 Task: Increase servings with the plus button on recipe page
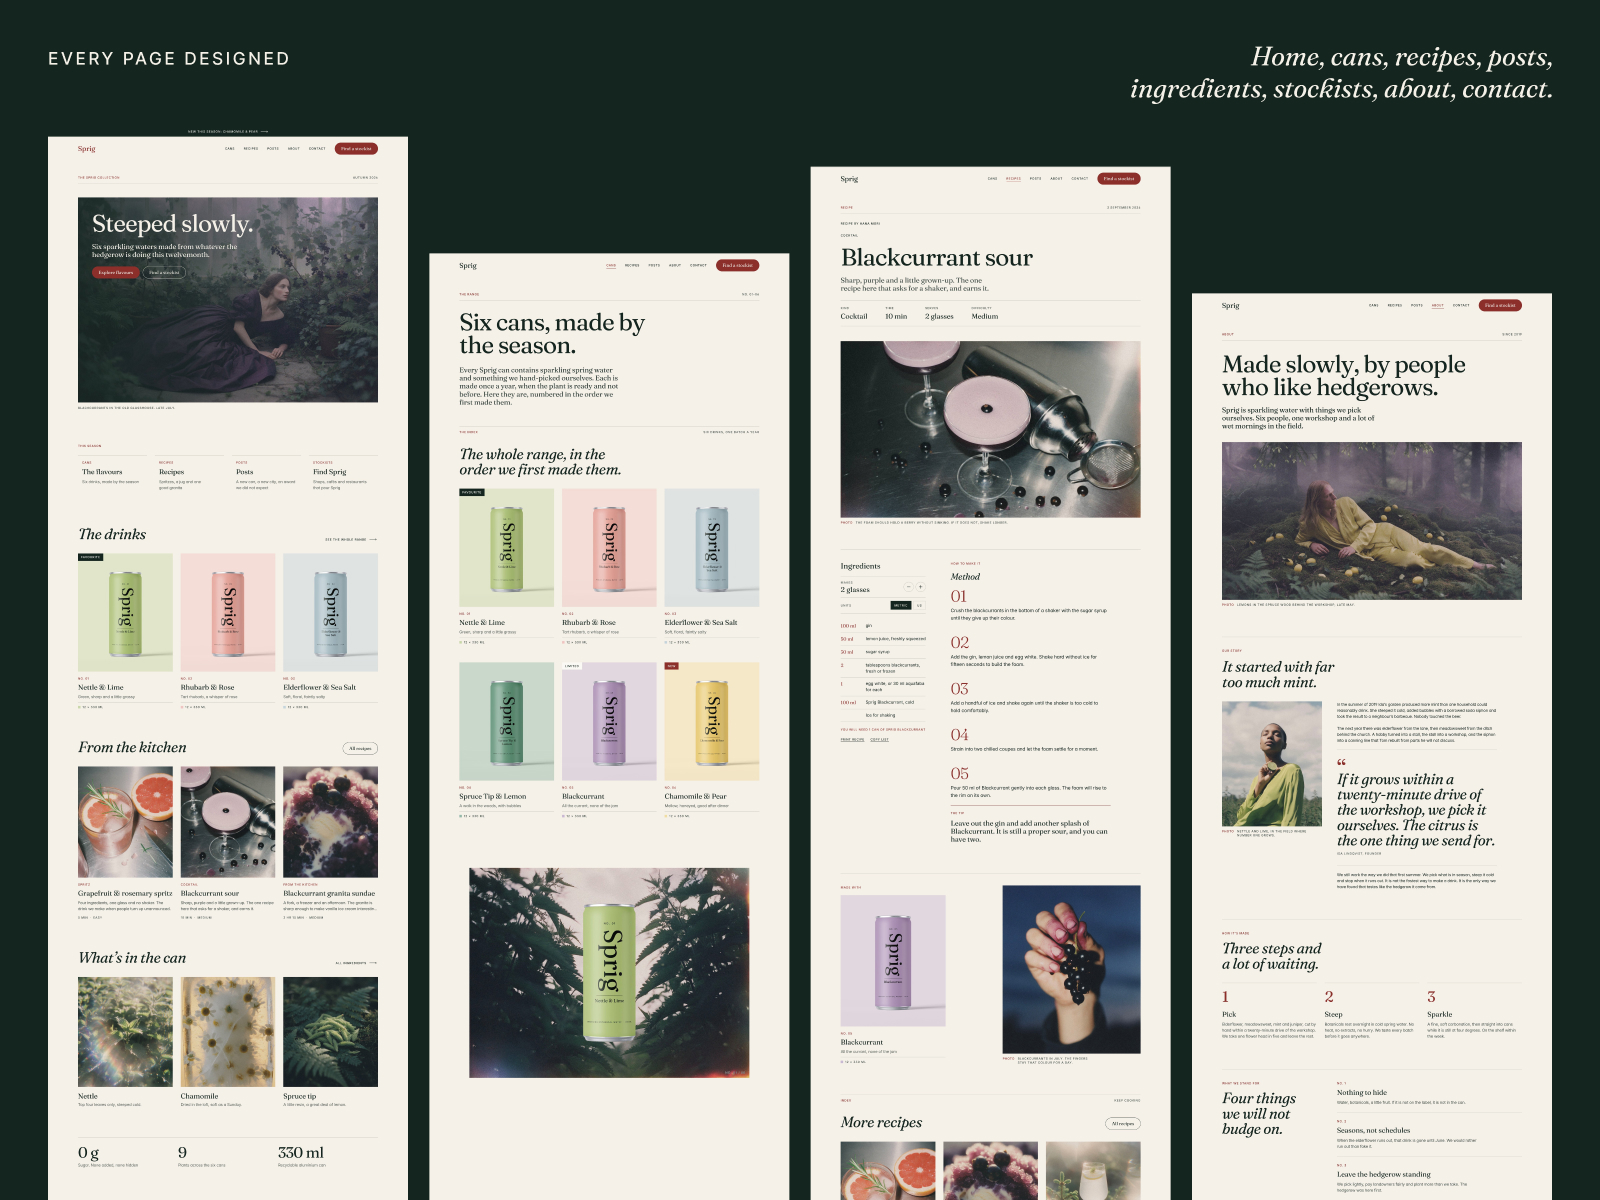click(921, 587)
